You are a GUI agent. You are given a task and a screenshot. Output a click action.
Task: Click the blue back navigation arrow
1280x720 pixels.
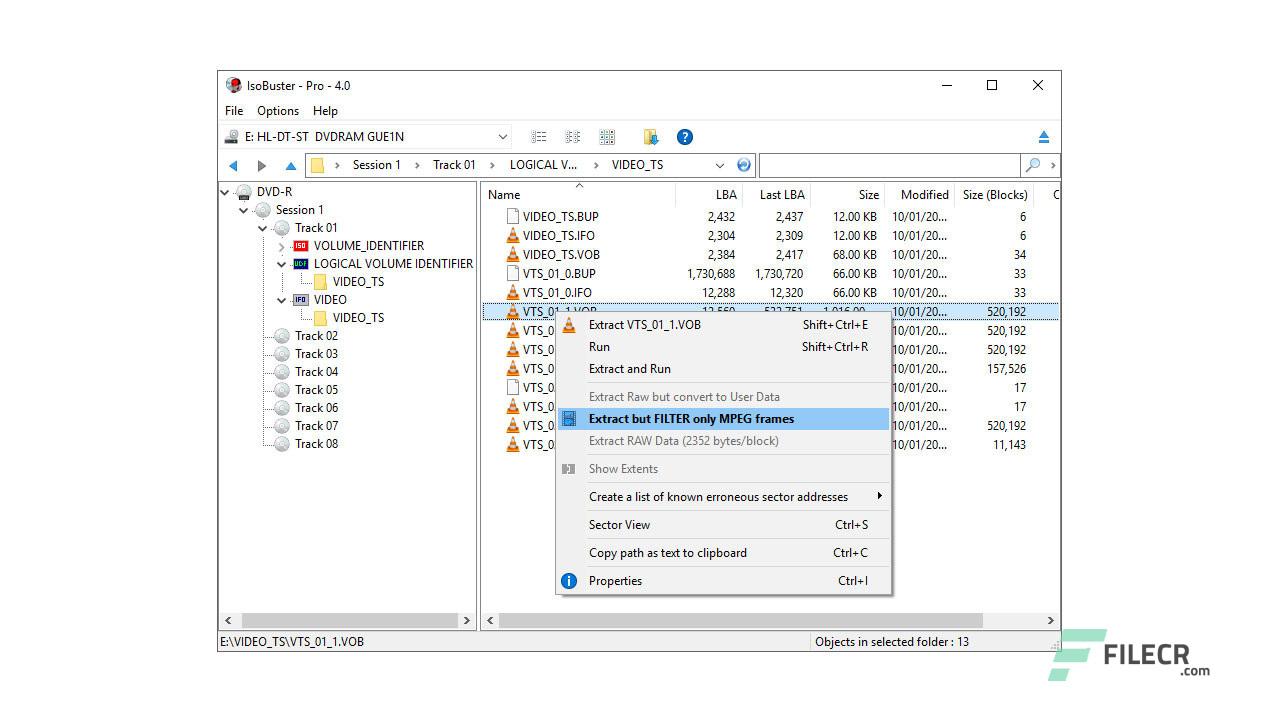pos(234,166)
